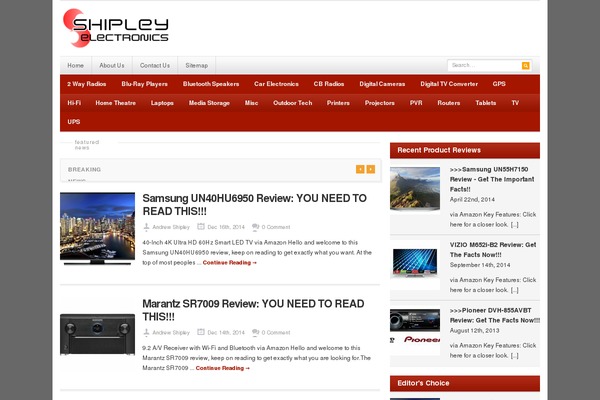
Task: Open Marantz SR7009 Review article title
Action: [253, 310]
